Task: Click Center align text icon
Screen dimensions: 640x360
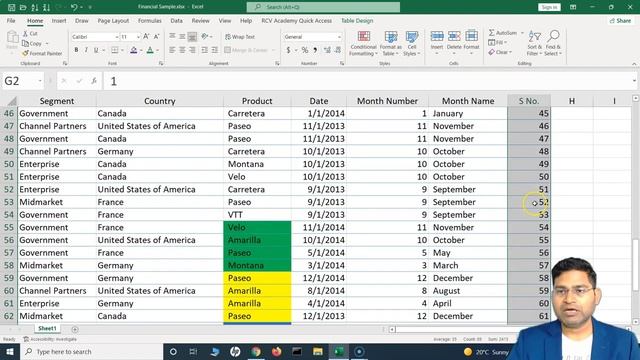Action: point(182,50)
